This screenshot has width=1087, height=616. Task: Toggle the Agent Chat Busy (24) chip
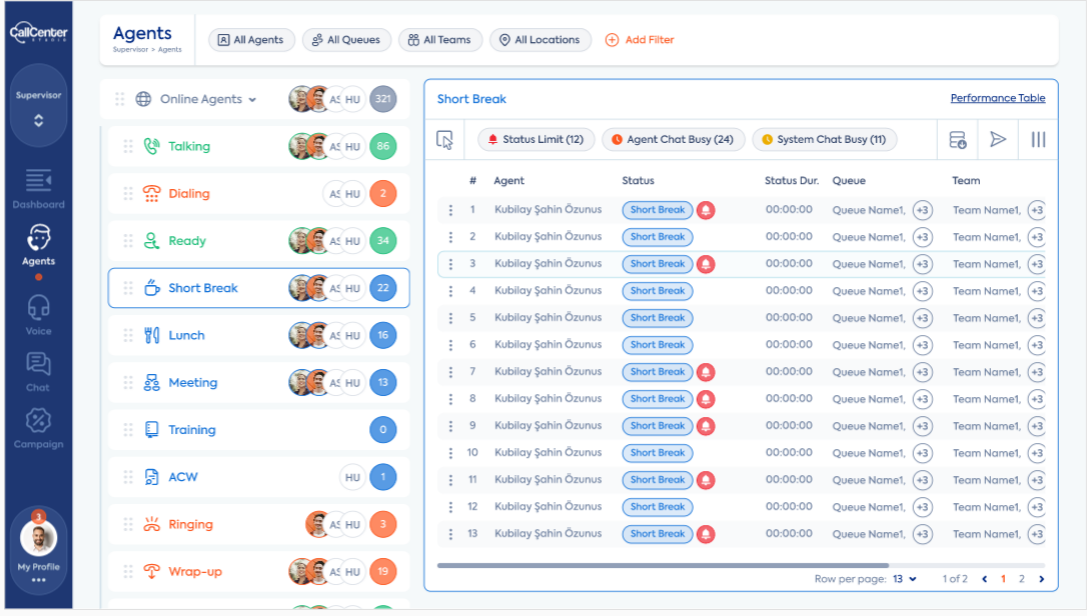[673, 139]
